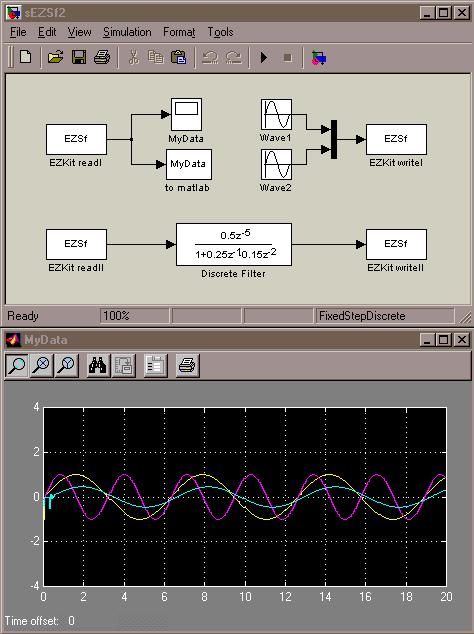Select the MyData to matlab block
Image resolution: width=474 pixels, height=634 pixels.
click(189, 165)
